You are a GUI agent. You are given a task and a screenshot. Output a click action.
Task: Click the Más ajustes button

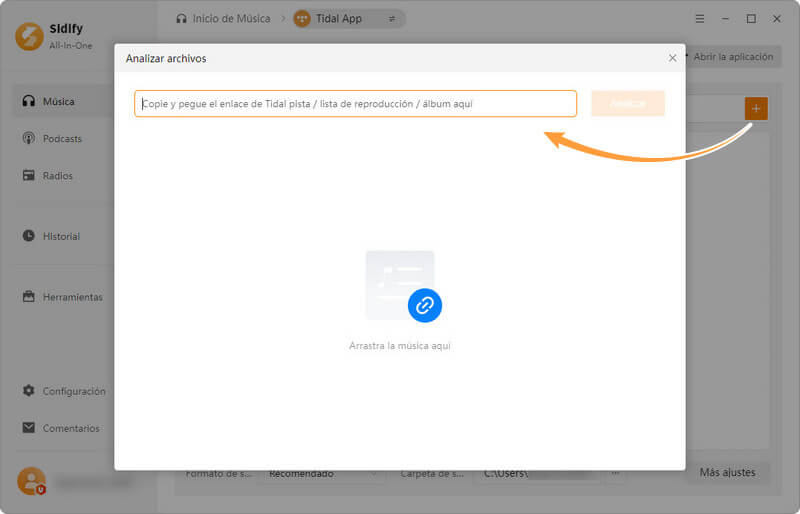pos(728,473)
